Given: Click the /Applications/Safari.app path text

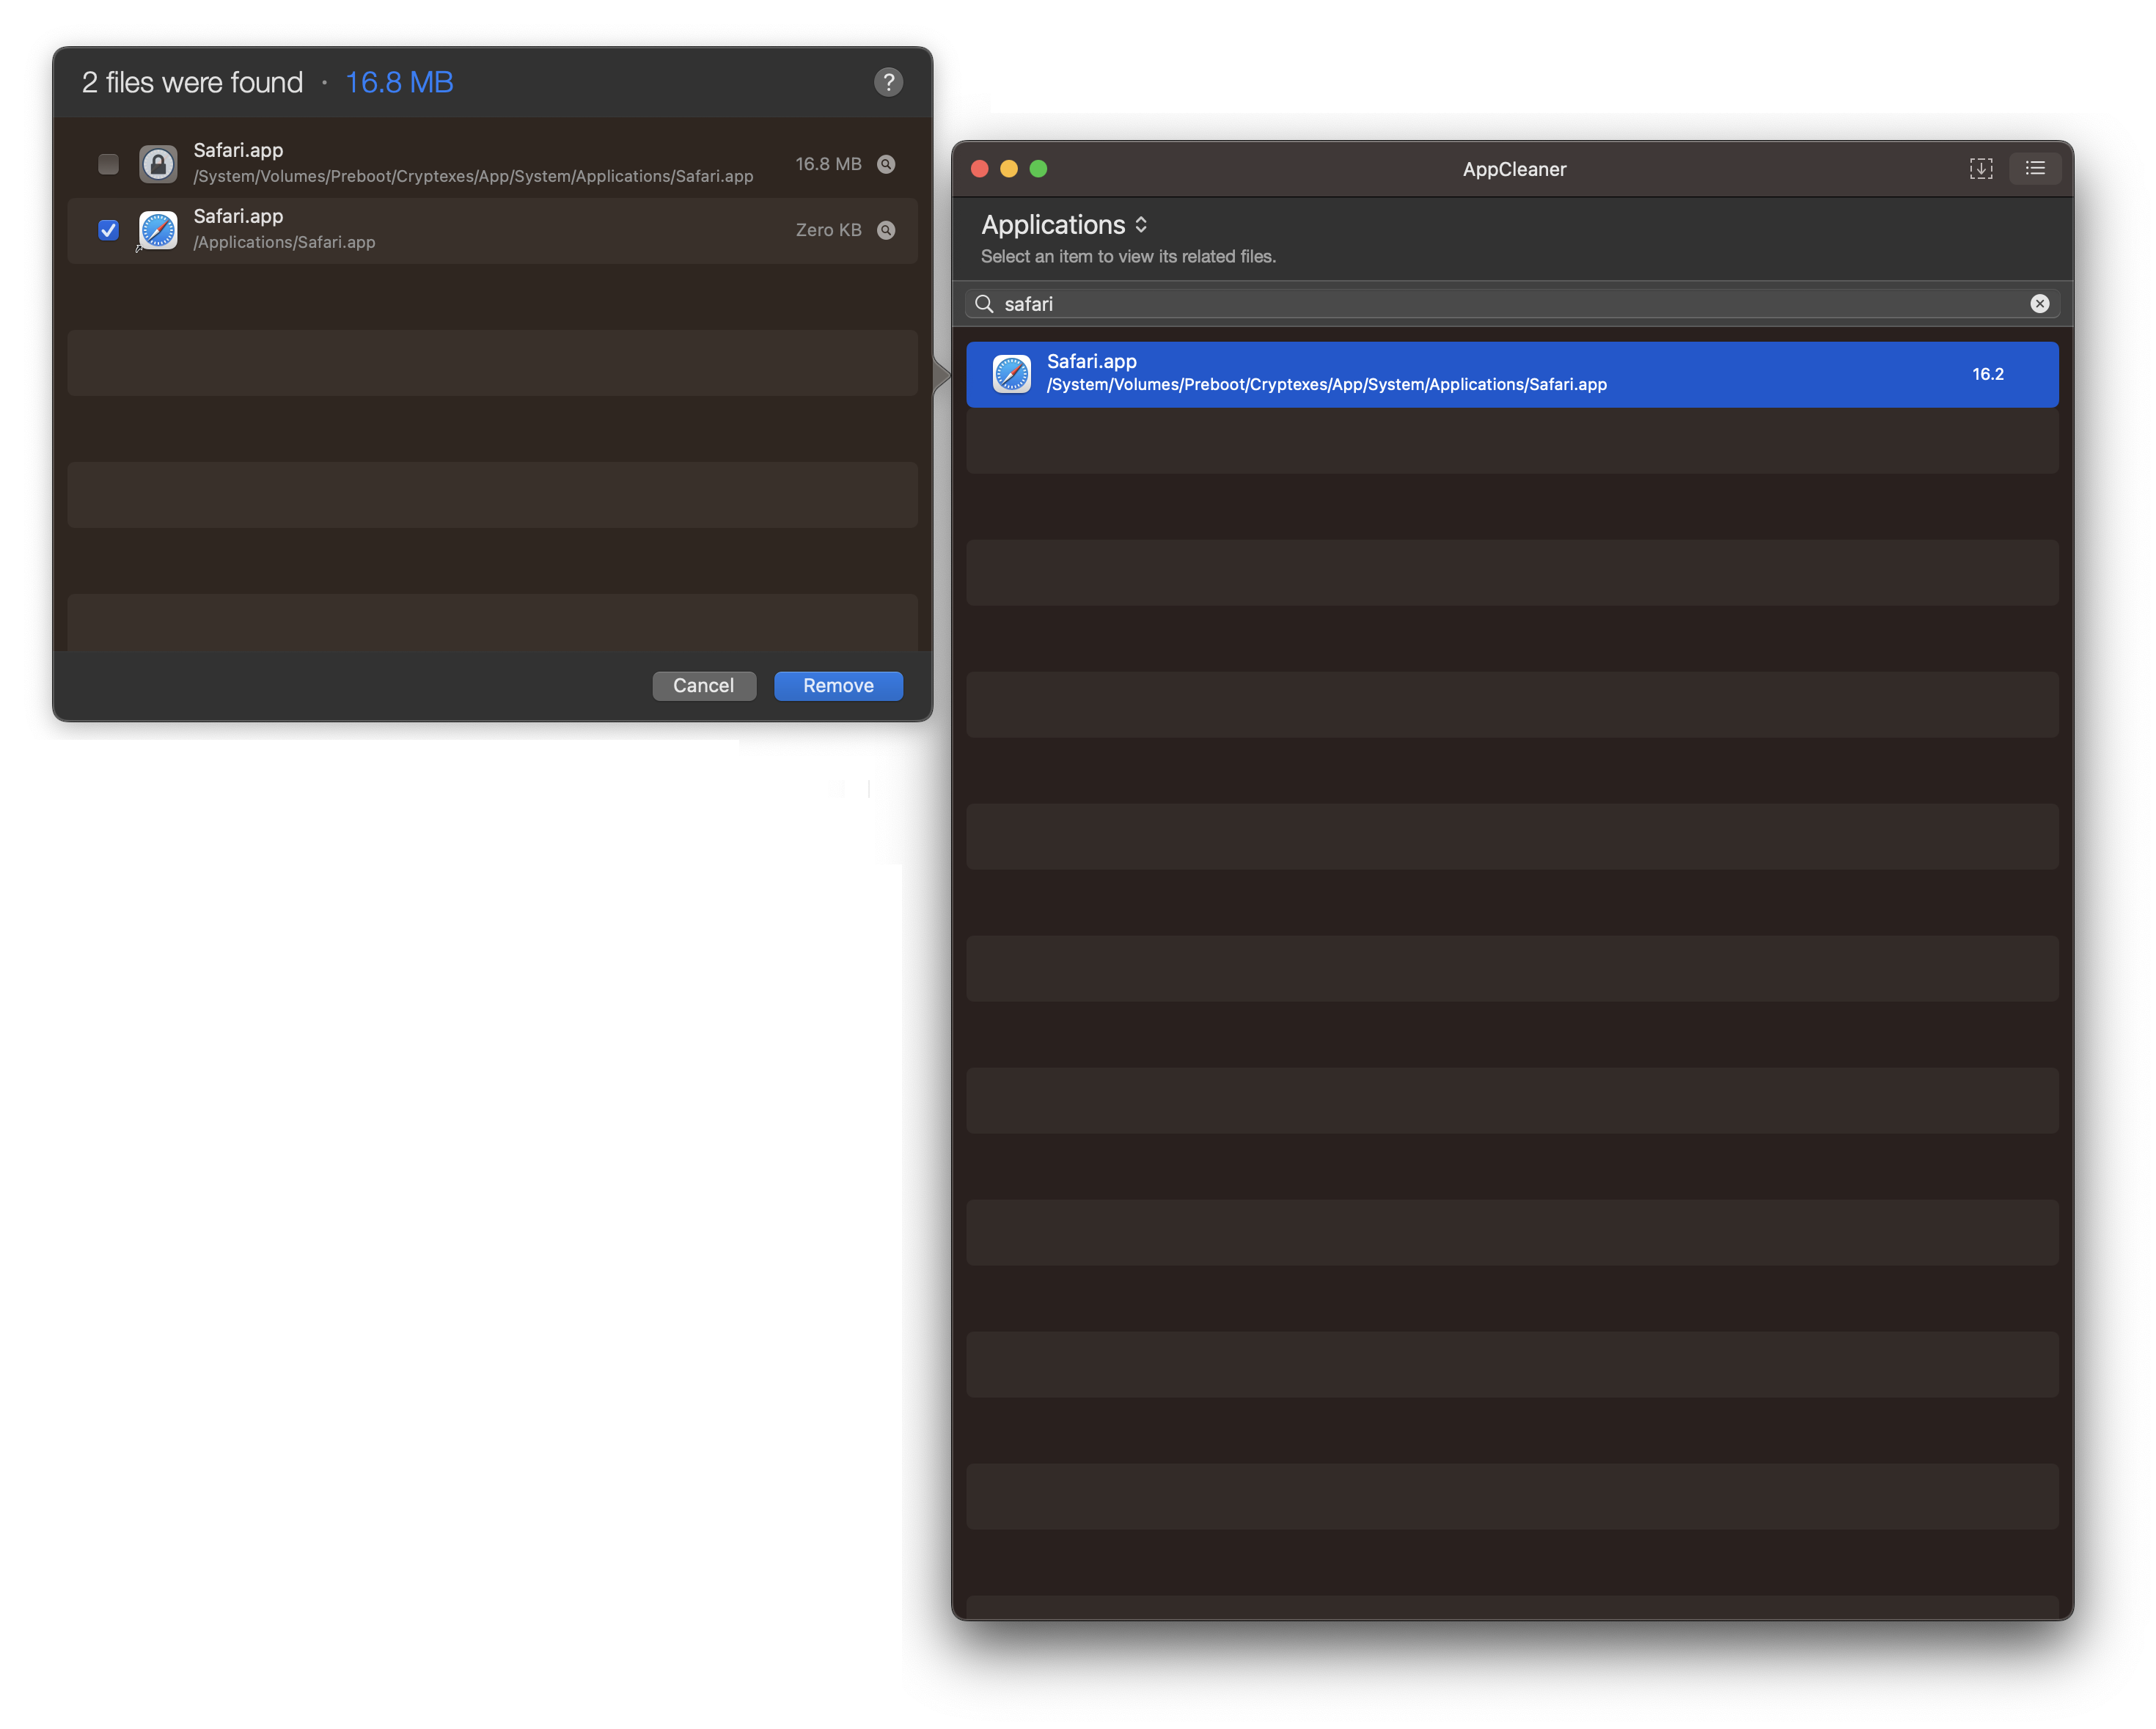Looking at the screenshot, I should [x=284, y=243].
